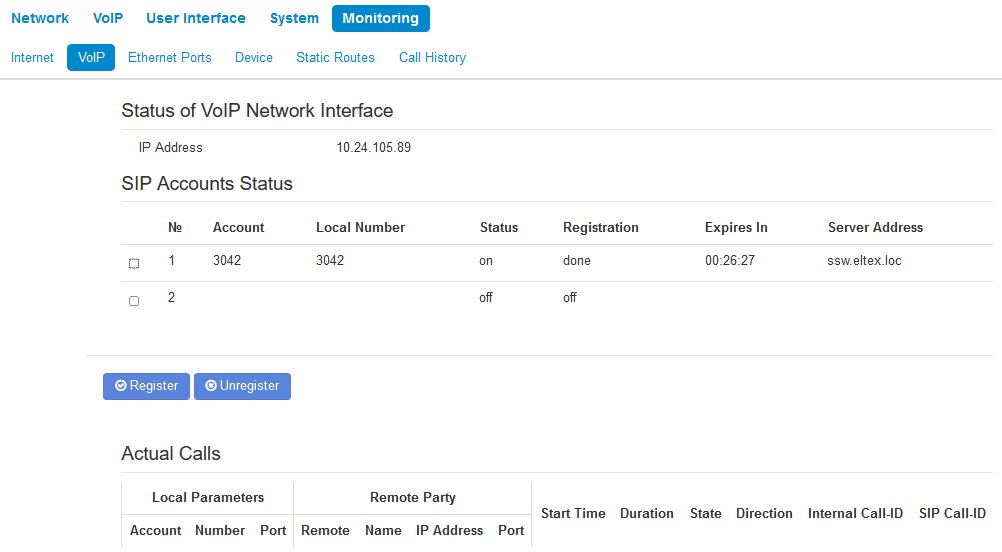Click the Expires In column header

(736, 228)
